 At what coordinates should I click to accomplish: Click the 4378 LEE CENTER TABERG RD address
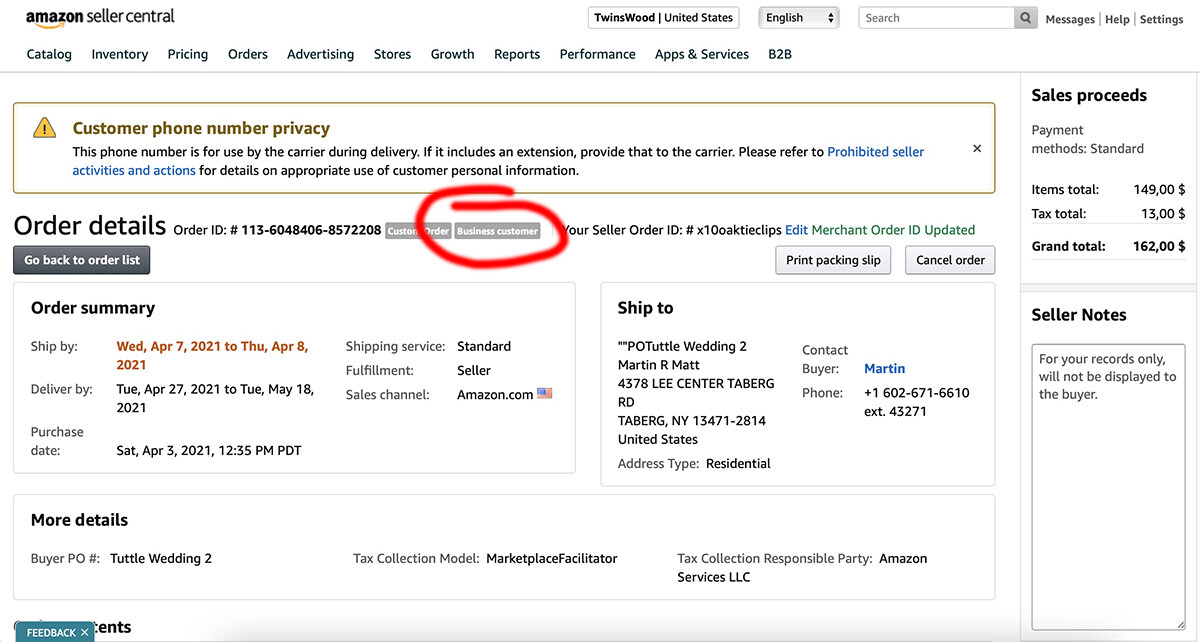[x=696, y=392]
